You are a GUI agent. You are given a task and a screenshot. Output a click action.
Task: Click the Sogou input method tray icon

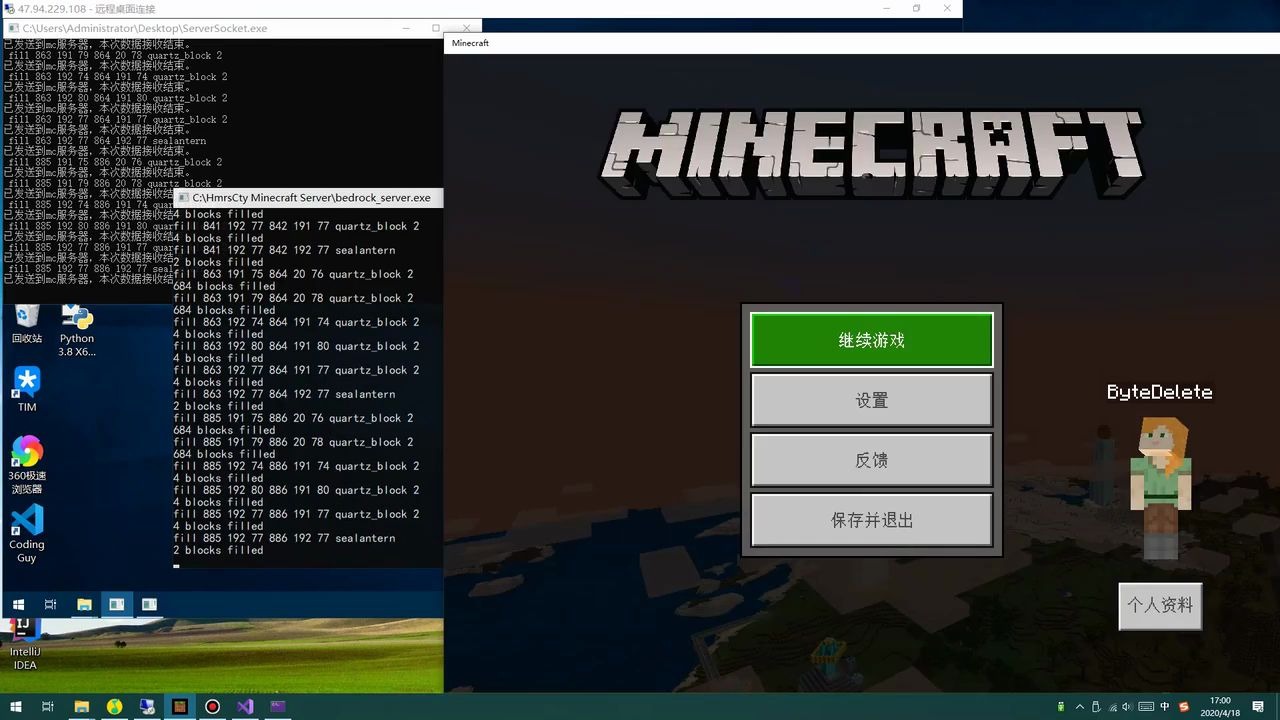[1184, 707]
